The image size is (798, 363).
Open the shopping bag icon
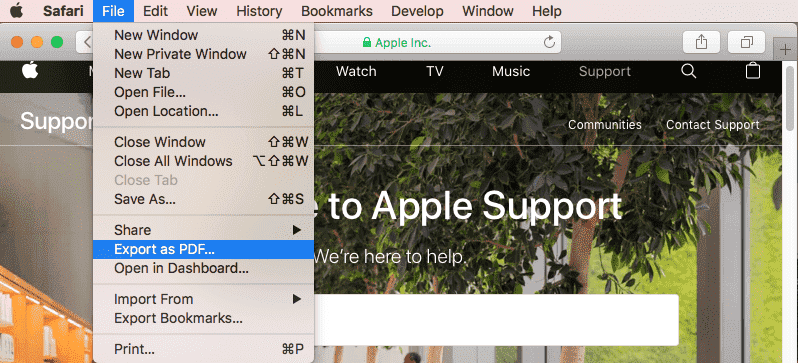753,71
